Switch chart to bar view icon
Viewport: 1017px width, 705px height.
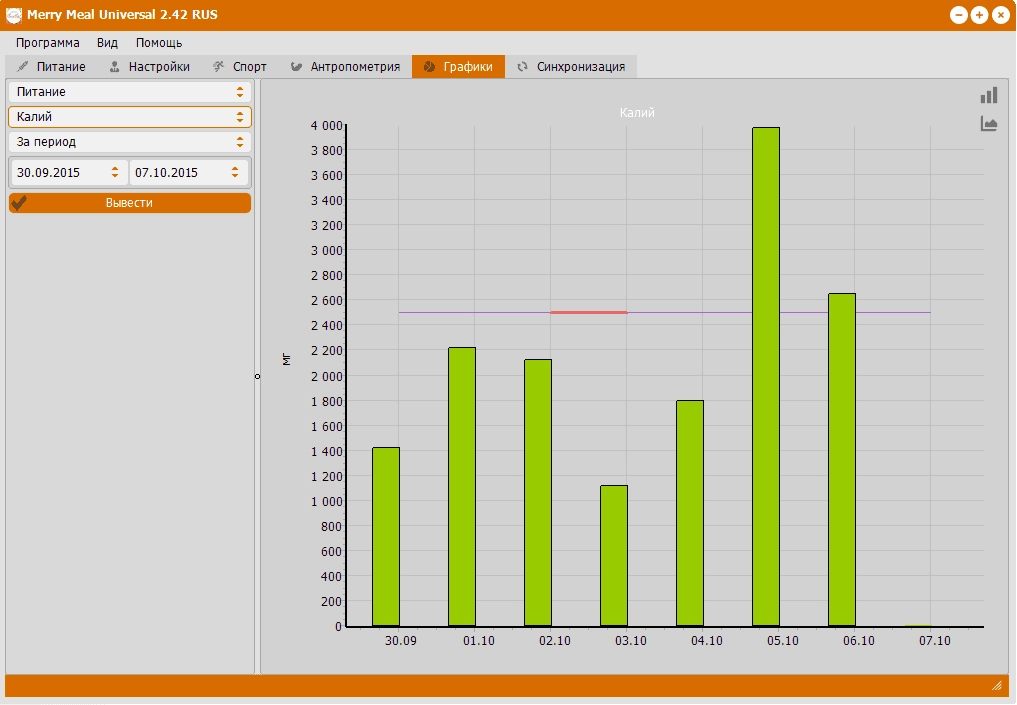(988, 96)
